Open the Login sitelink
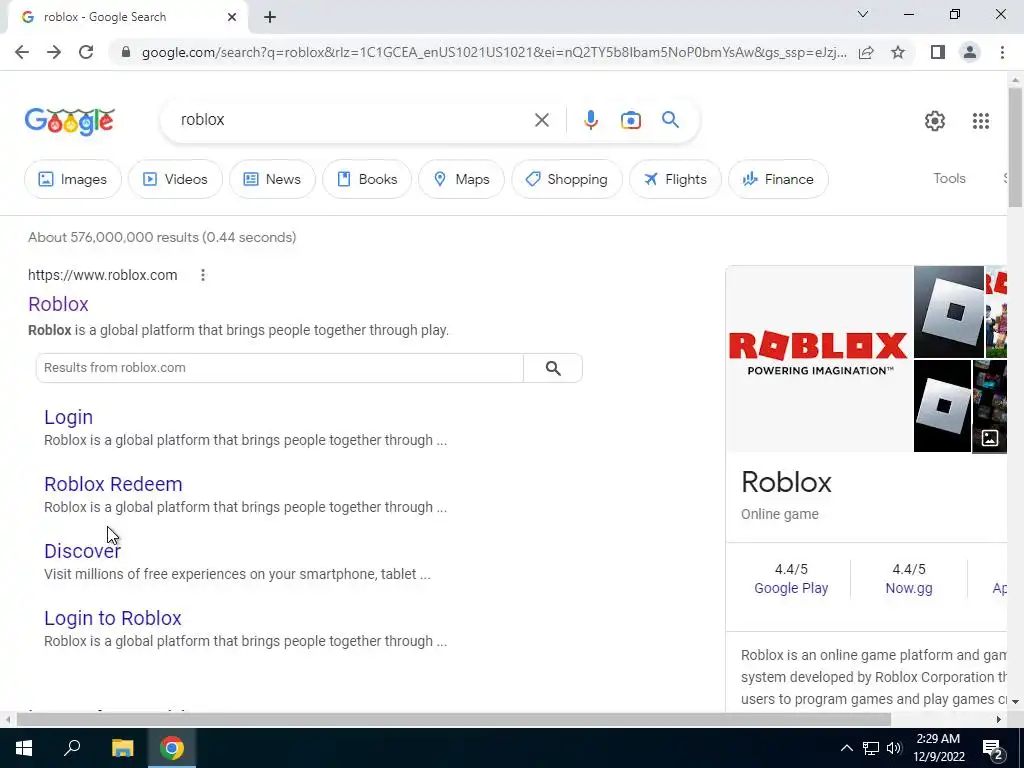This screenshot has width=1024, height=768. tap(69, 417)
